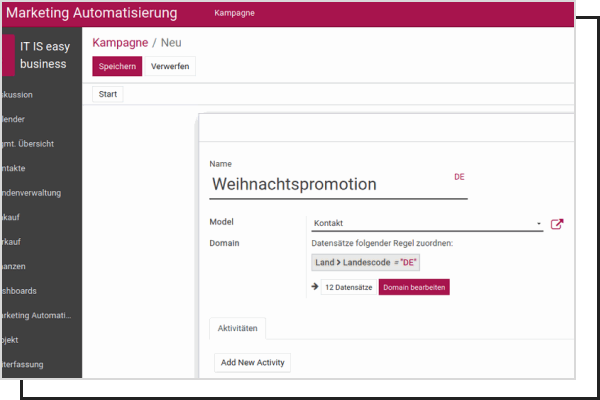Click the arrow icon before 12 Datensätze

315,287
